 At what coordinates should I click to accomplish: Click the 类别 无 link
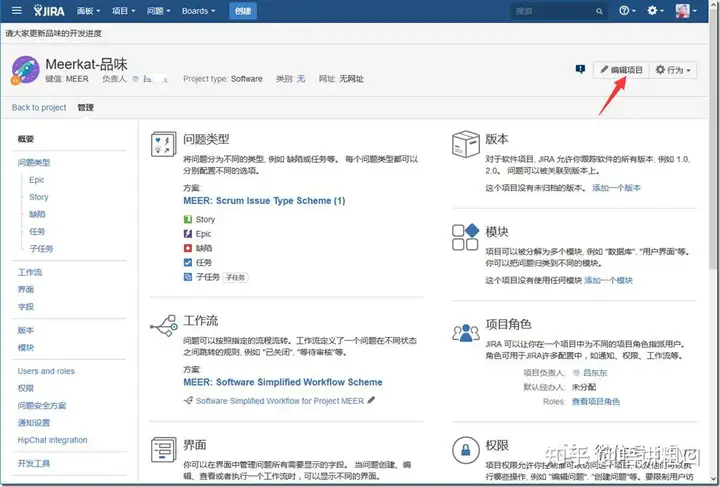click(301, 79)
